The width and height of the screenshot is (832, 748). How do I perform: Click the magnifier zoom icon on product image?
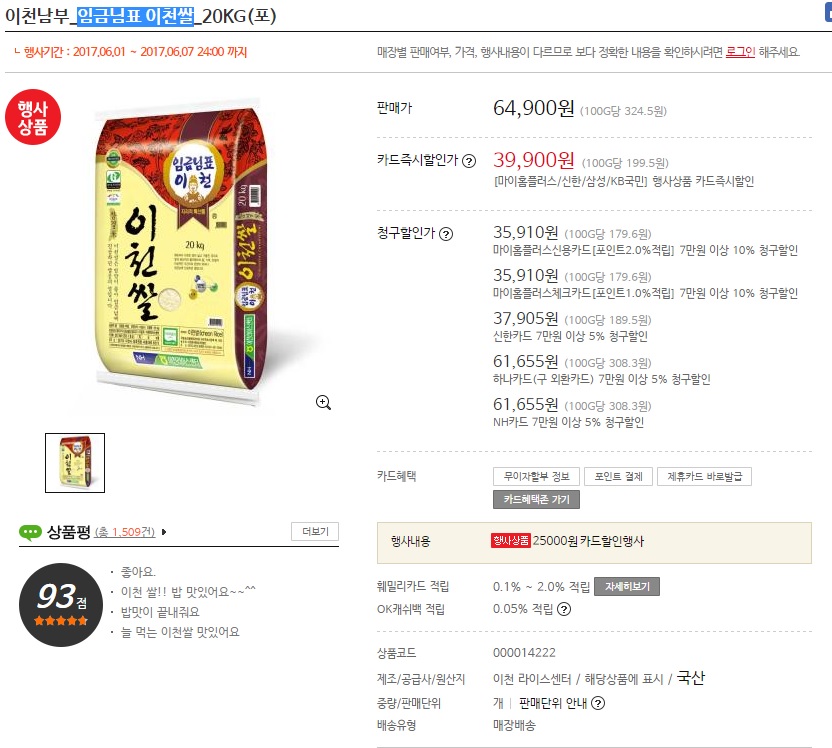coord(323,403)
